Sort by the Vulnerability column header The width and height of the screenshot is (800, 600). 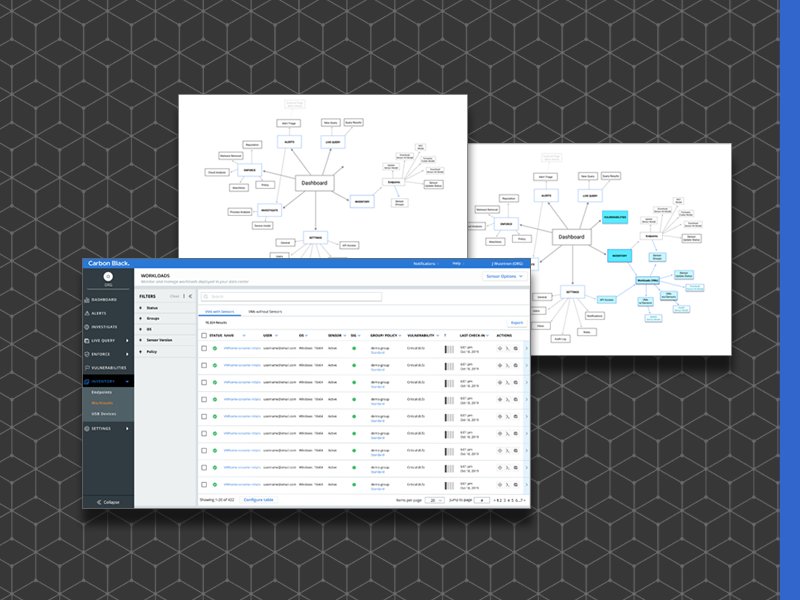click(x=423, y=335)
